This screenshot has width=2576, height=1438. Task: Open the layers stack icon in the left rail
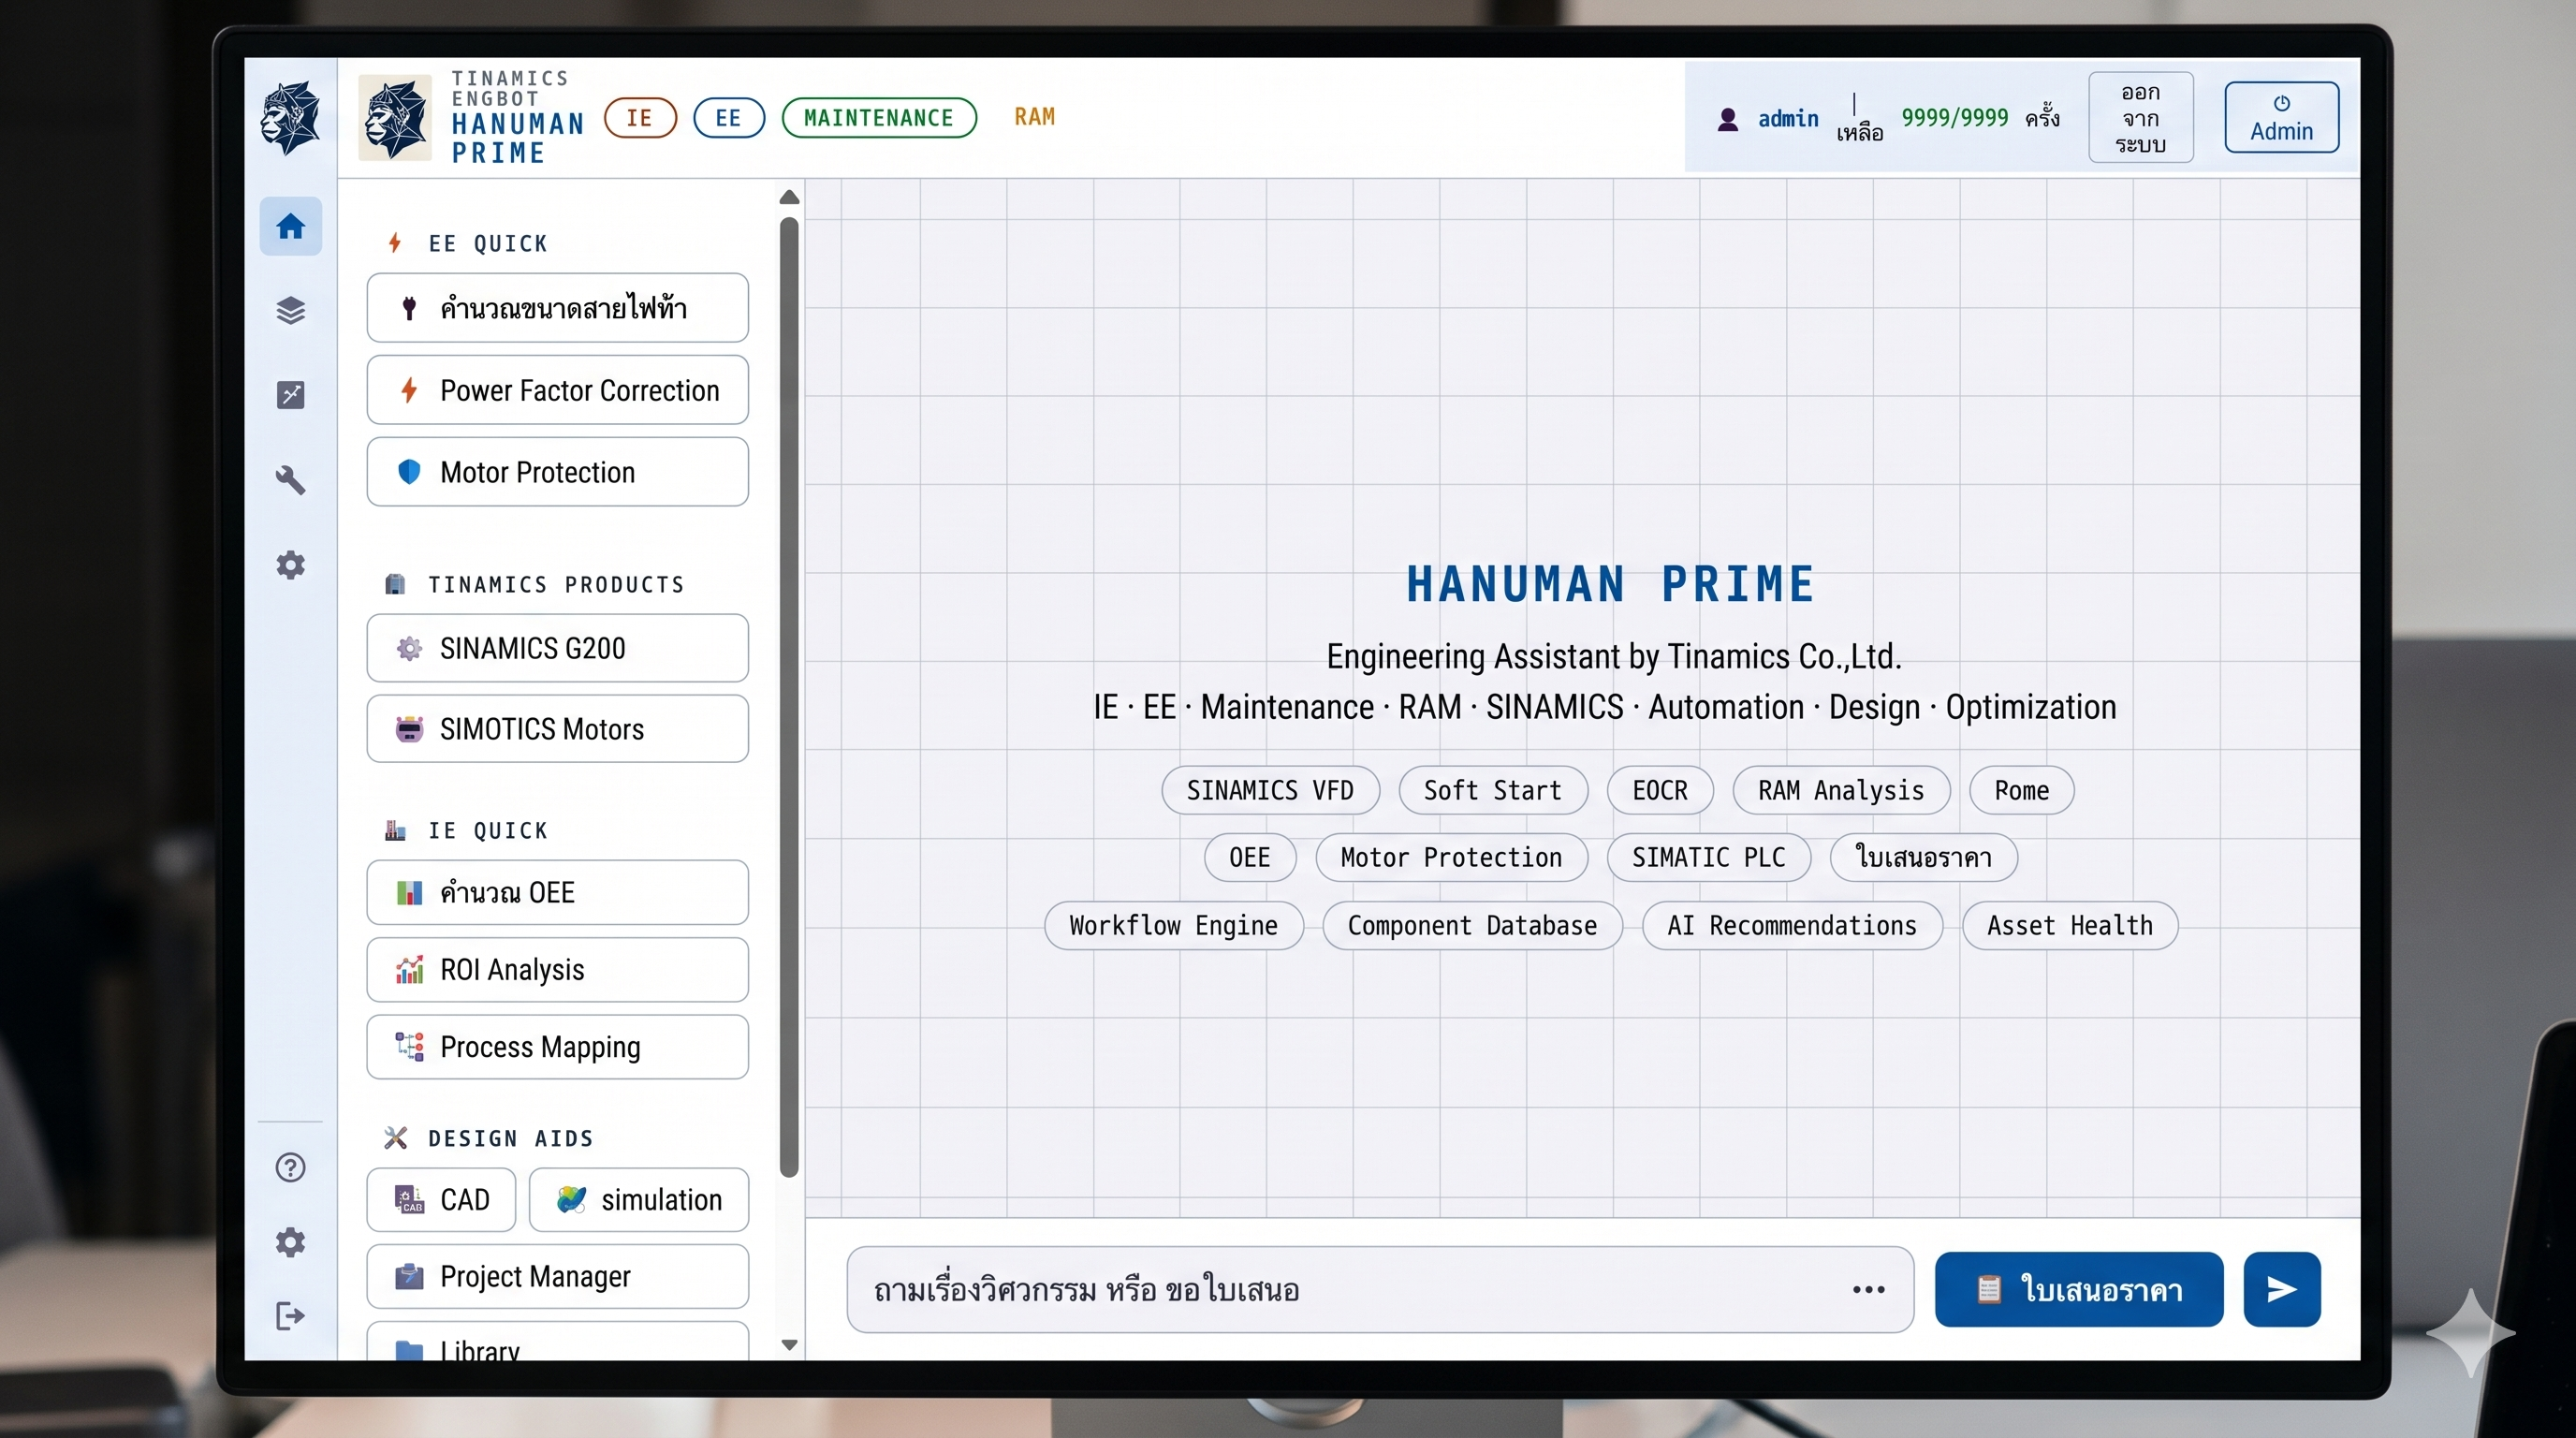click(x=290, y=311)
